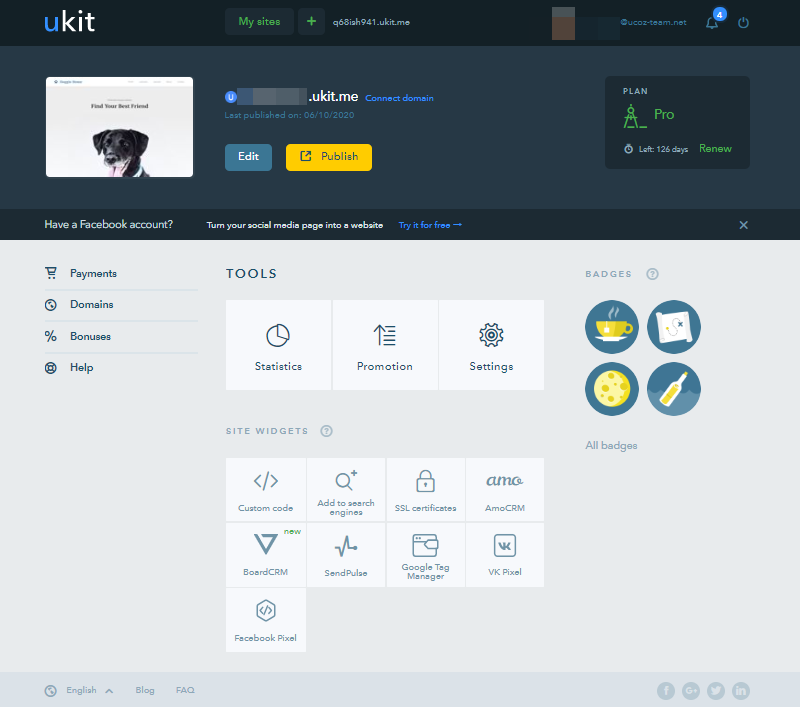This screenshot has height=707, width=800.
Task: Open the SendPulse widget
Action: point(345,554)
